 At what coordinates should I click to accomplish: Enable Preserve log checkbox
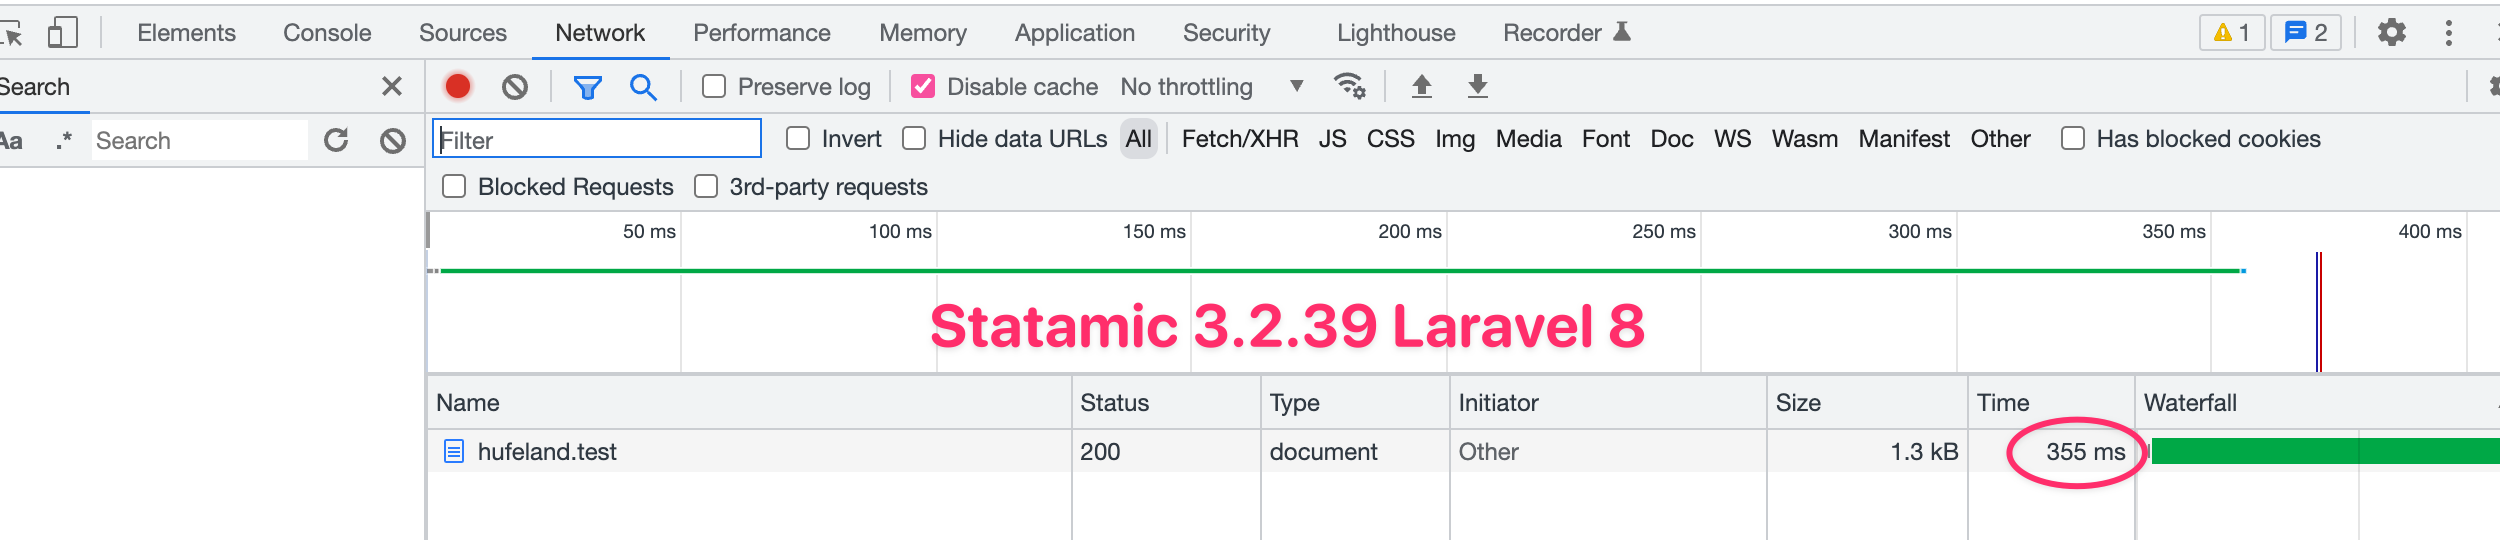[714, 87]
